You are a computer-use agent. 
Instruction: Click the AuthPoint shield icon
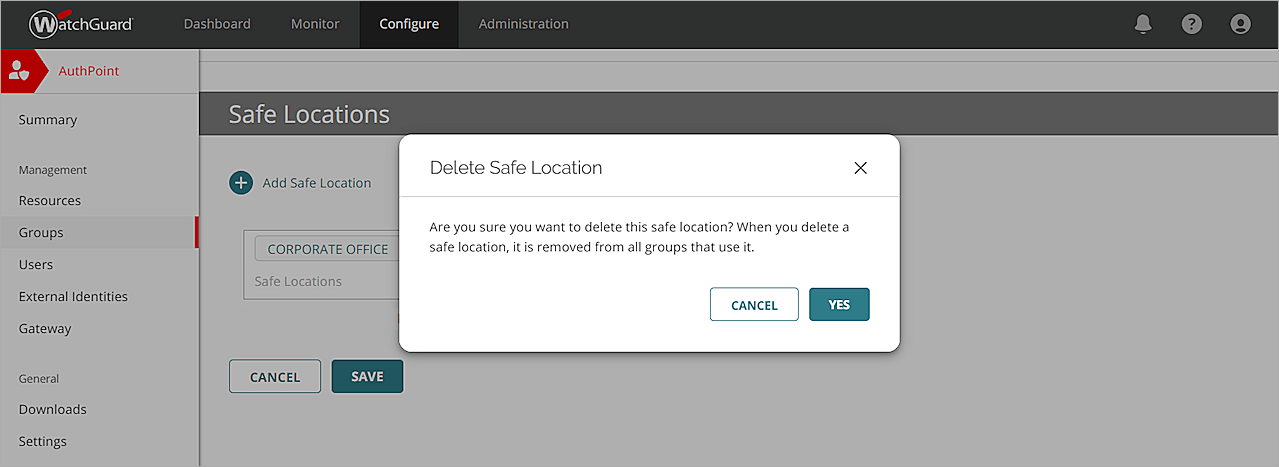tap(19, 71)
